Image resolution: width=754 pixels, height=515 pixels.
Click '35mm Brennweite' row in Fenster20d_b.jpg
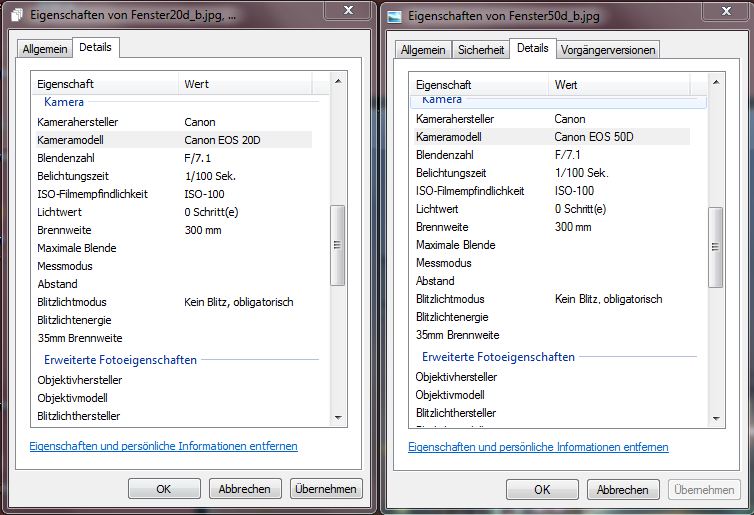tap(174, 338)
